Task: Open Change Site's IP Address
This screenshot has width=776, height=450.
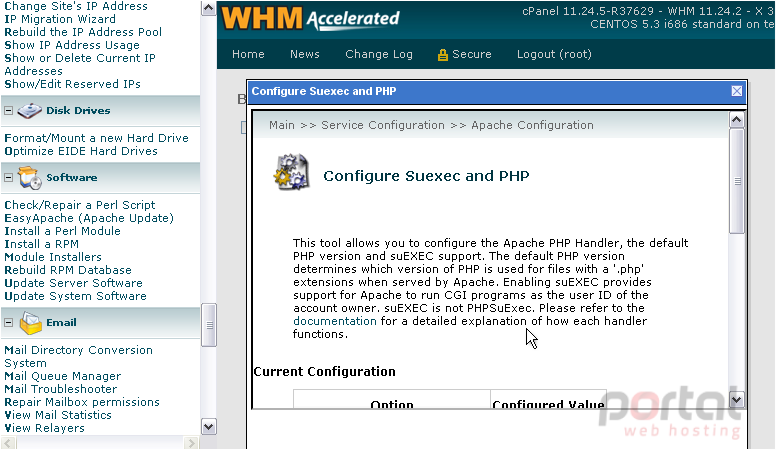Action: coord(76,6)
